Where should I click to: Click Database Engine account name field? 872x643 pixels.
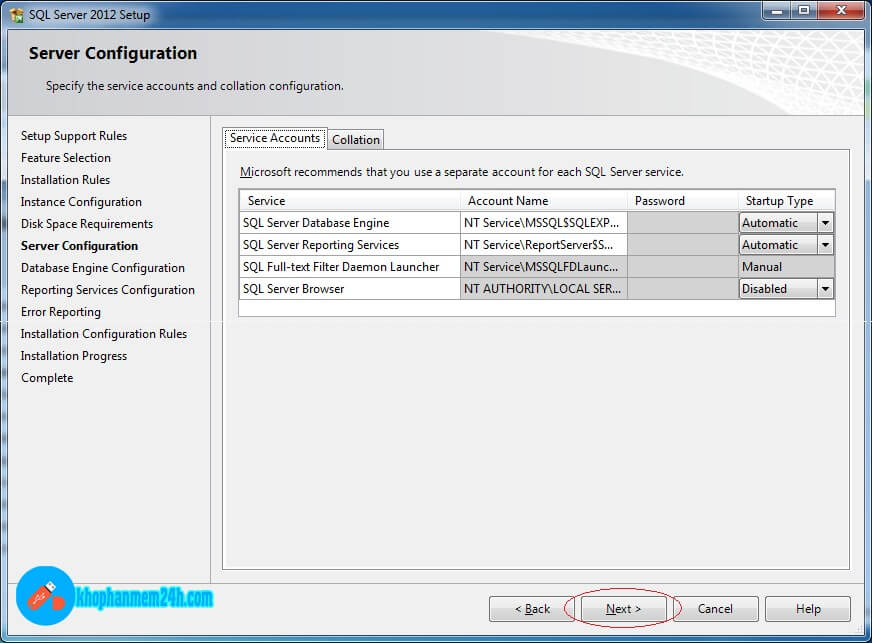click(x=543, y=223)
